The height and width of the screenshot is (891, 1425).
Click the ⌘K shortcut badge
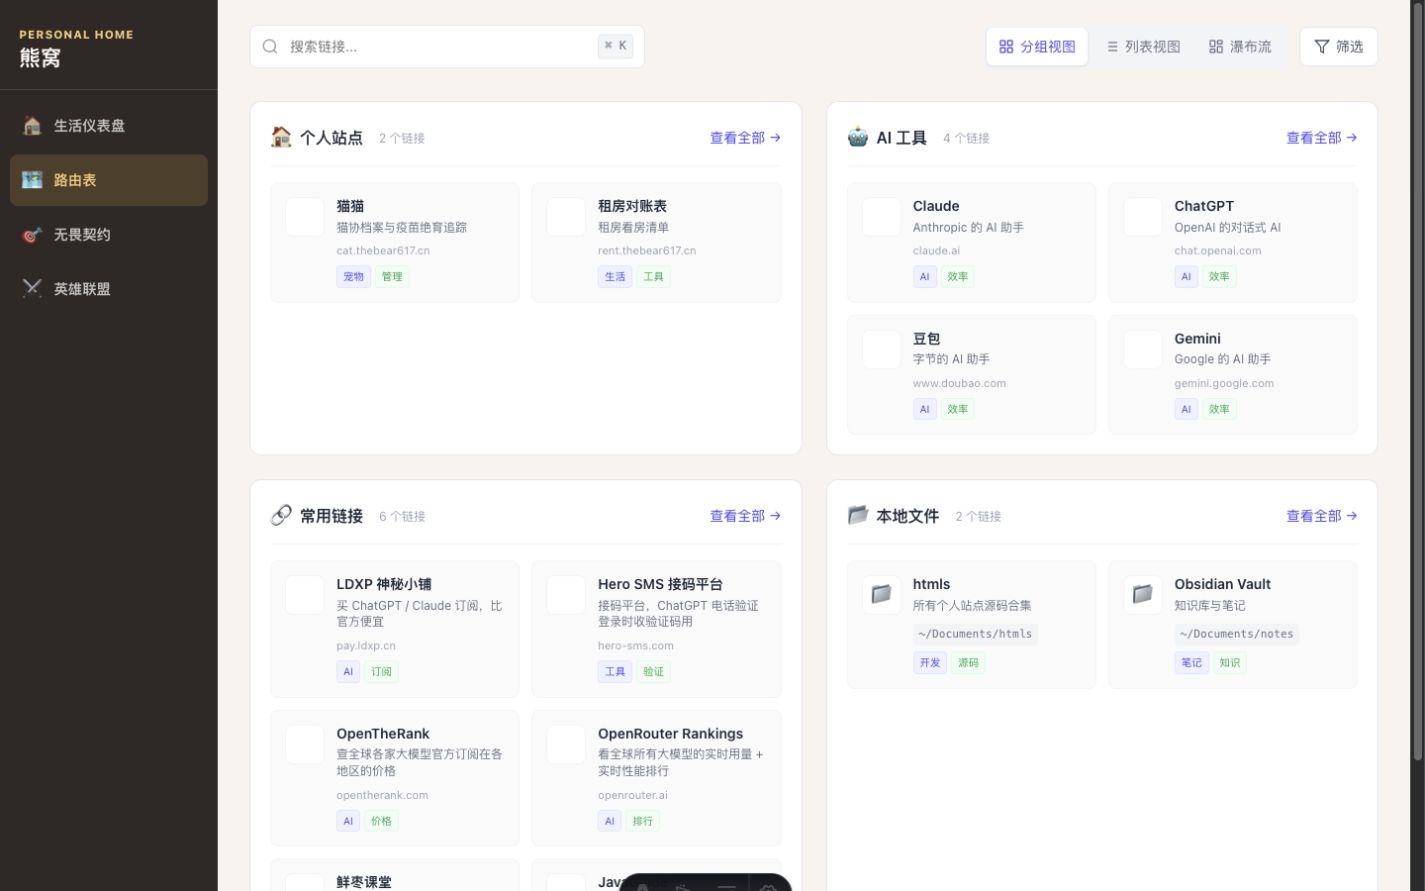tap(615, 46)
